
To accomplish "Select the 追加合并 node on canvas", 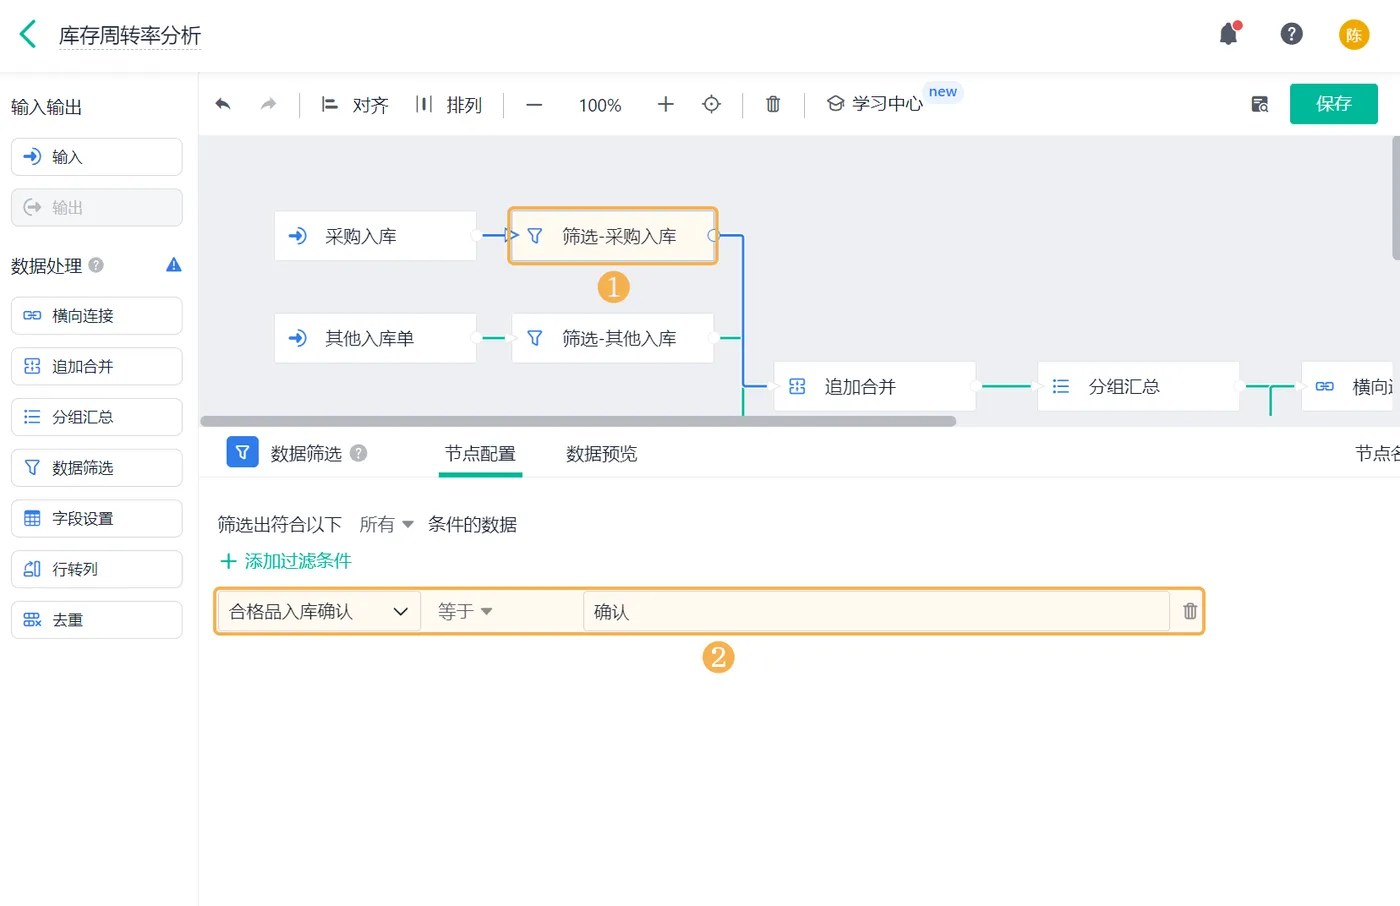I will tap(874, 386).
